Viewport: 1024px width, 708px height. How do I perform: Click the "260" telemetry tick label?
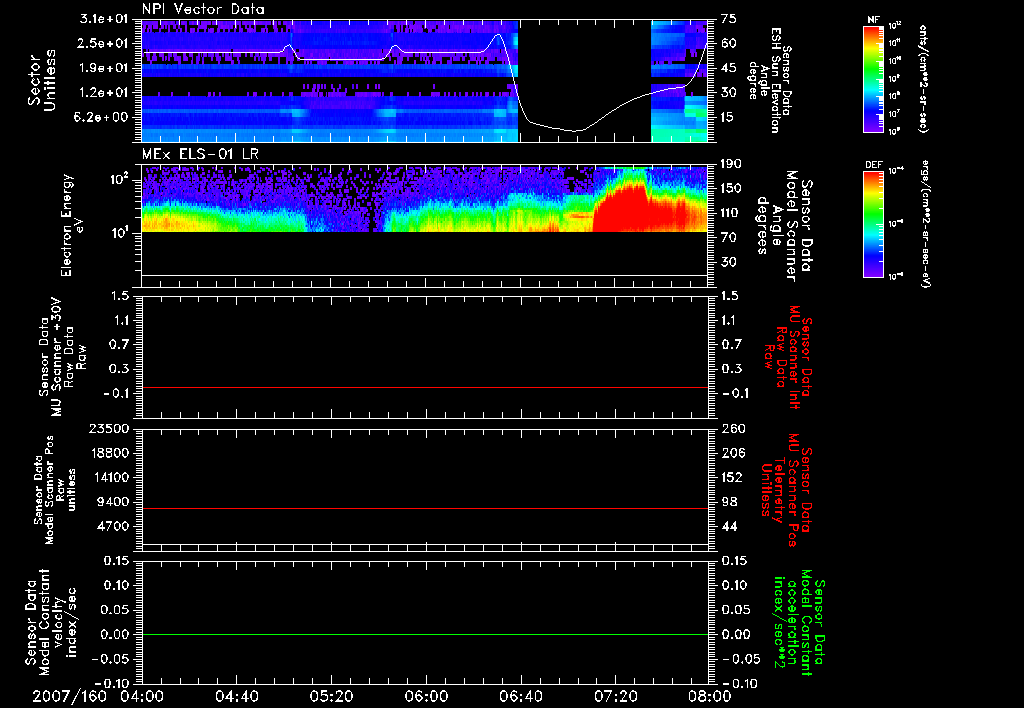click(x=732, y=429)
